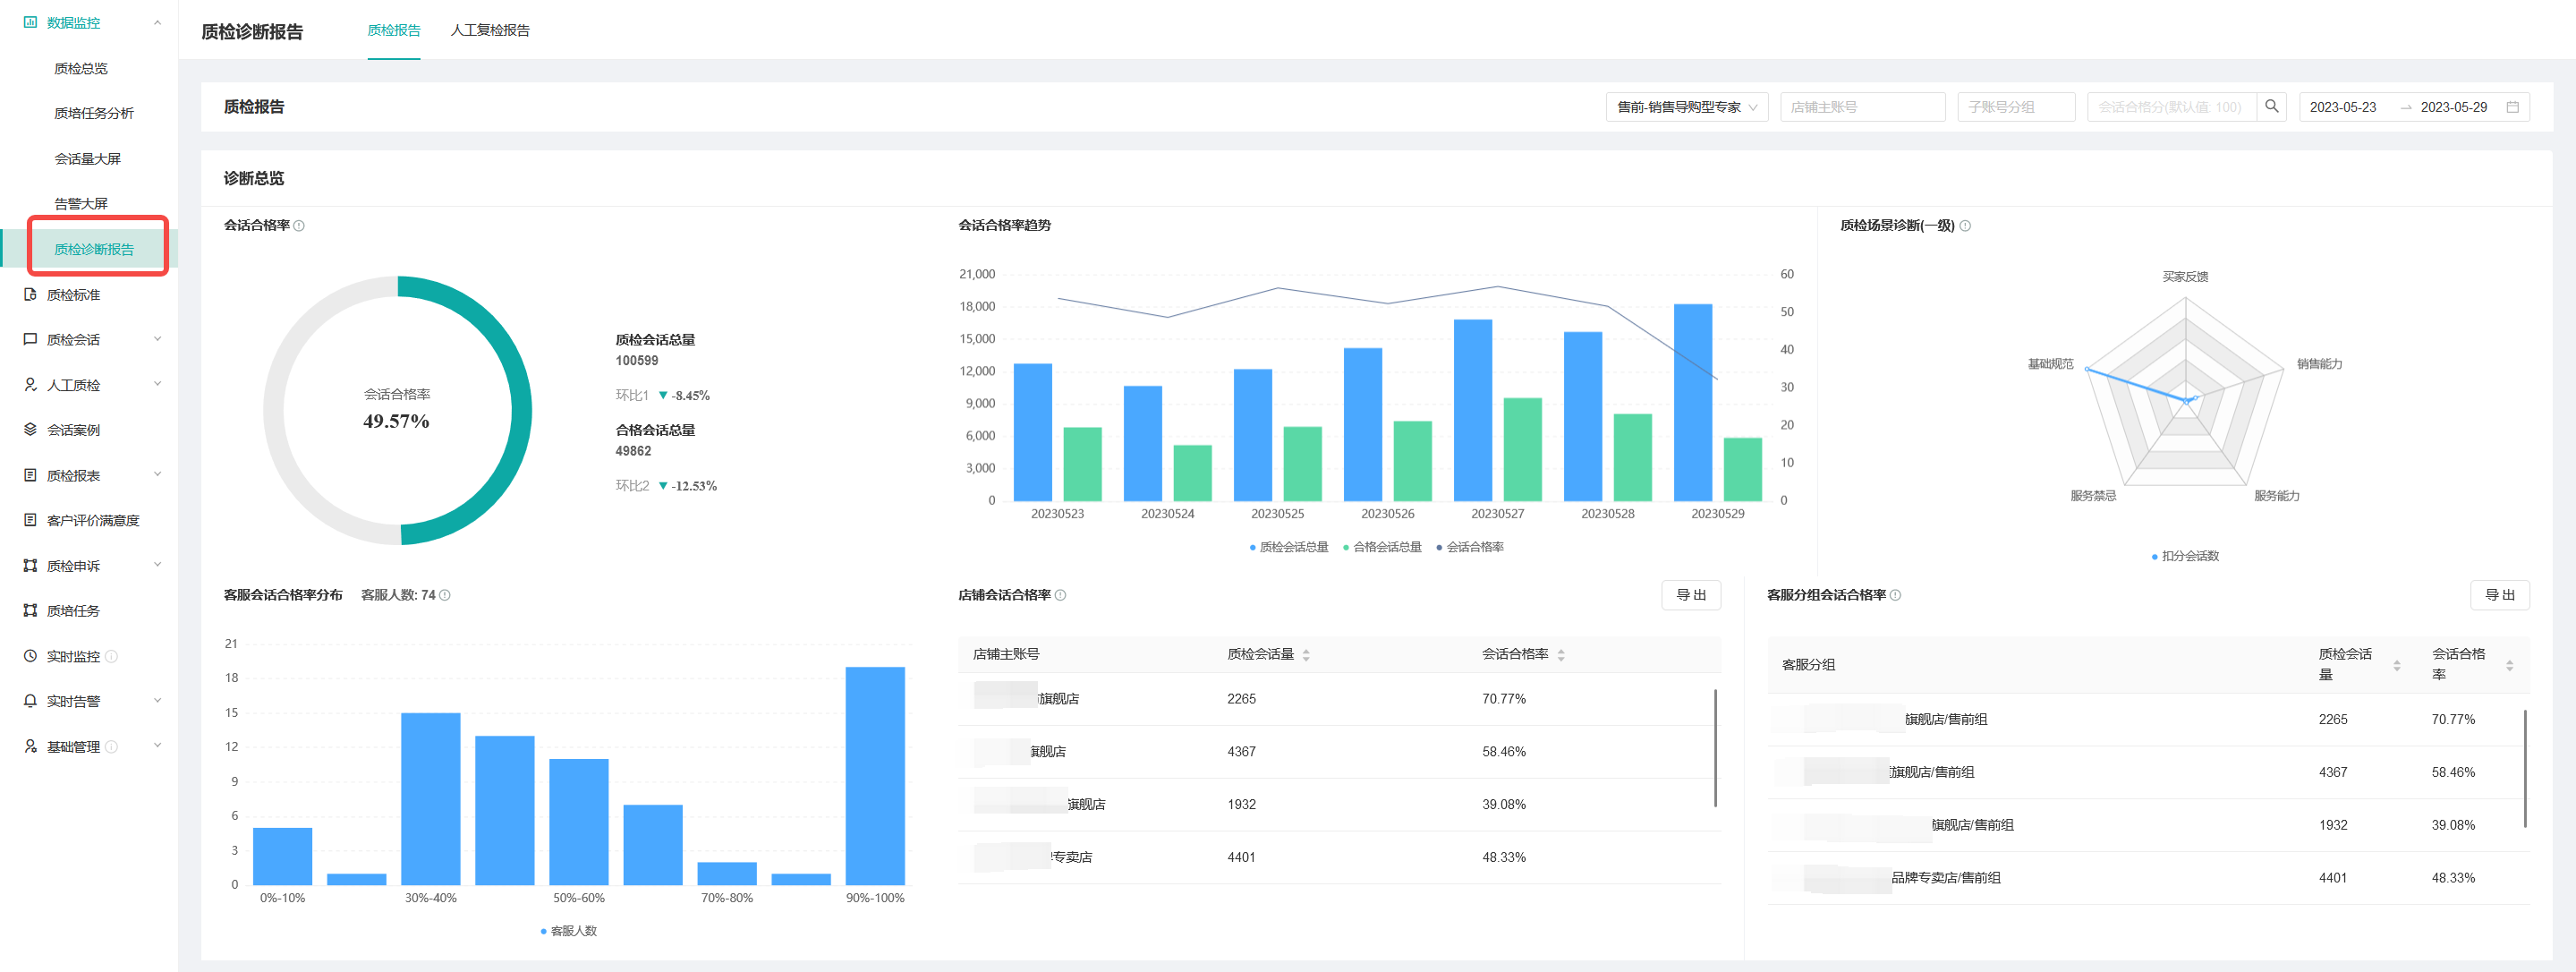Viewport: 2576px width, 972px height.
Task: Select 质检诊断报告 in the sidebar
Action: pyautogui.click(x=94, y=249)
